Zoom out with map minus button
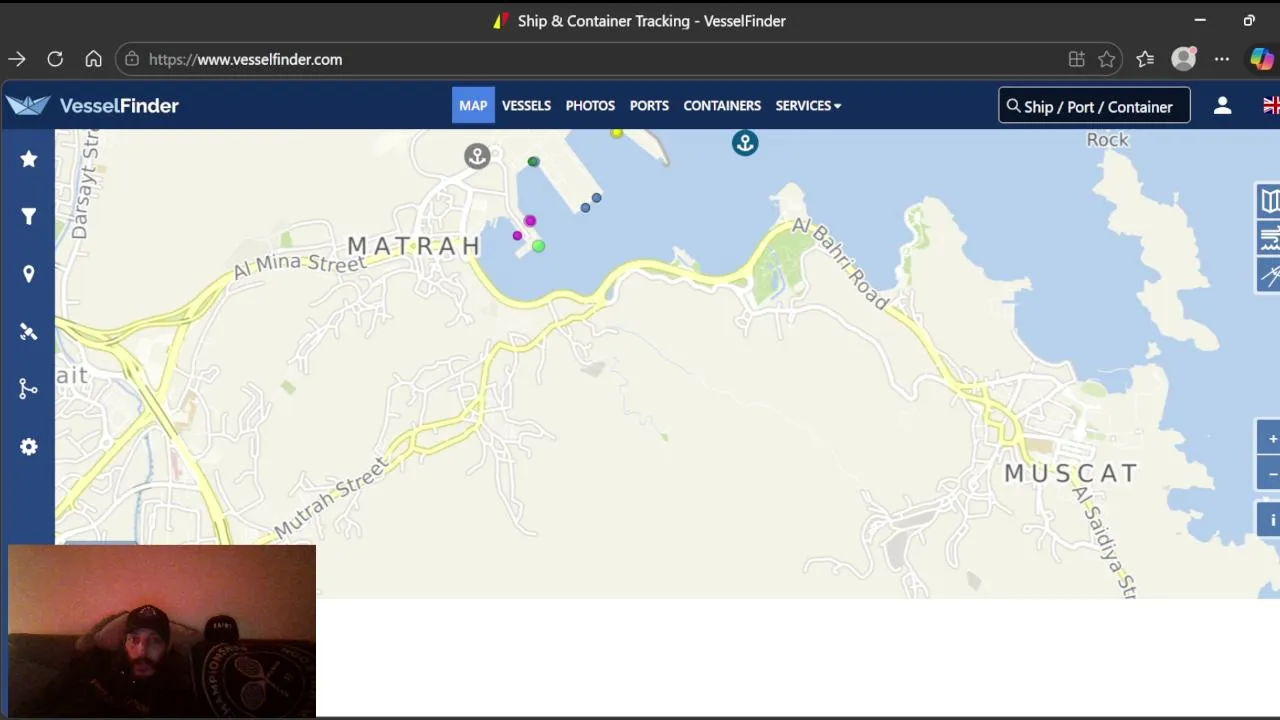 pos(1271,473)
